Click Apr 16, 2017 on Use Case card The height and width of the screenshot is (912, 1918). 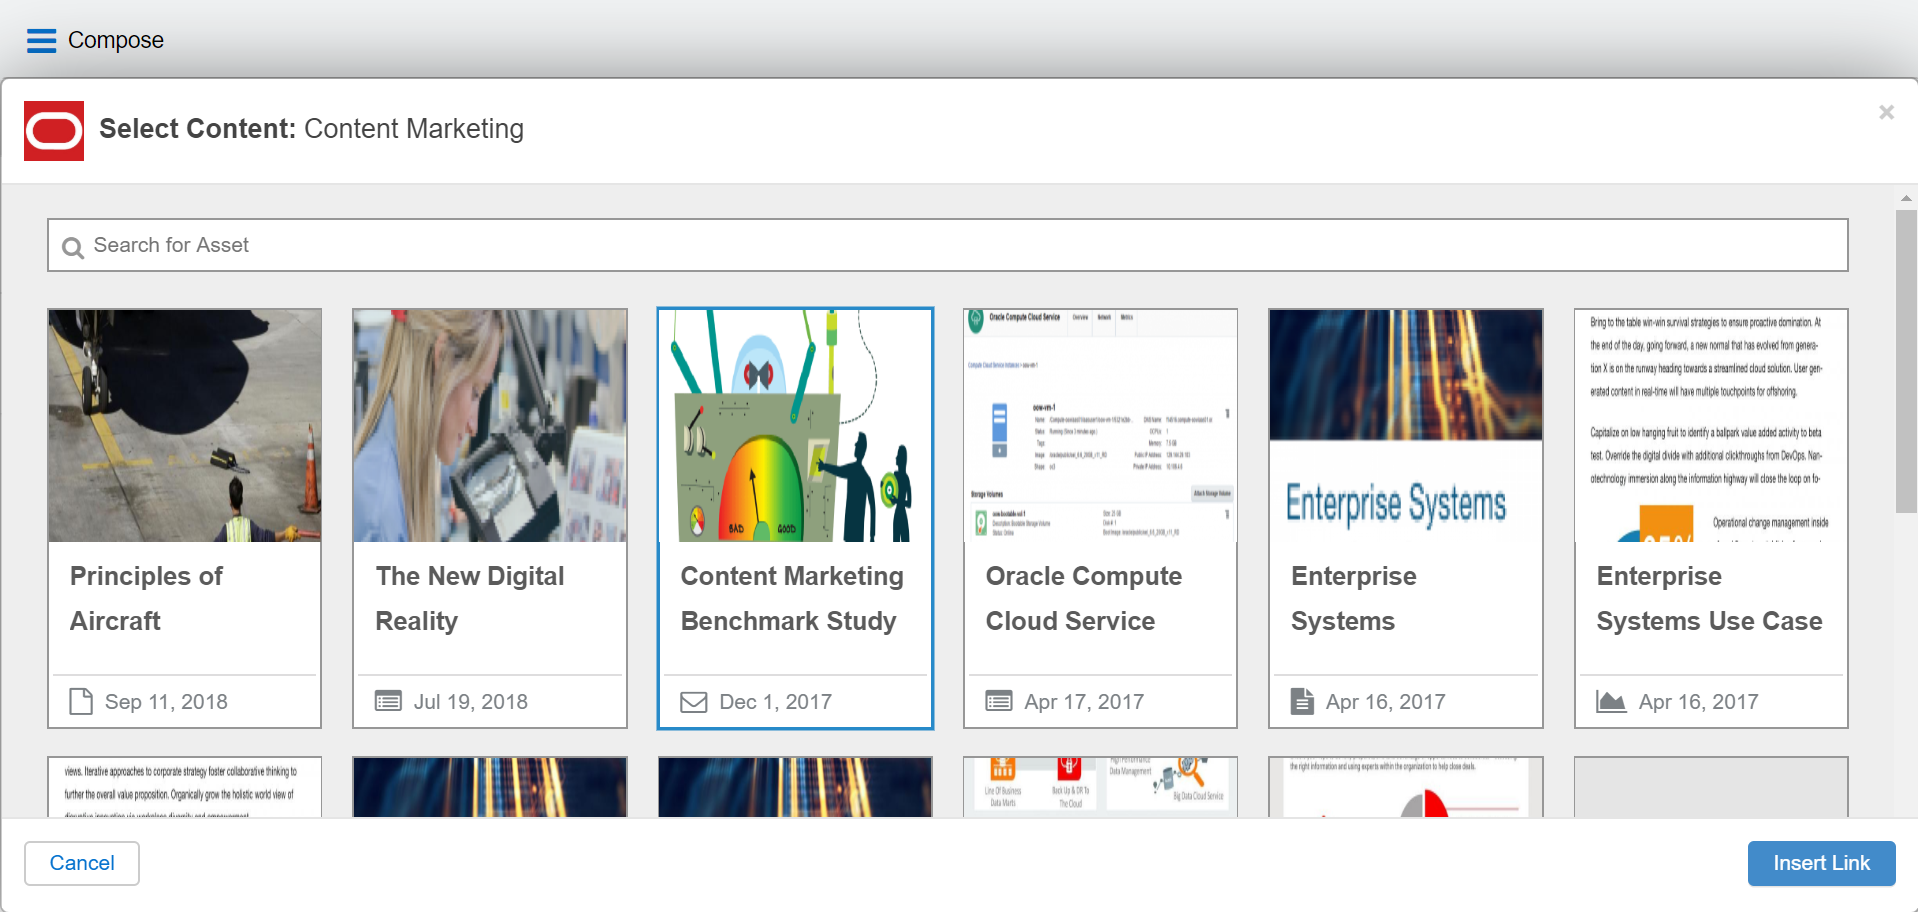[x=1699, y=702]
